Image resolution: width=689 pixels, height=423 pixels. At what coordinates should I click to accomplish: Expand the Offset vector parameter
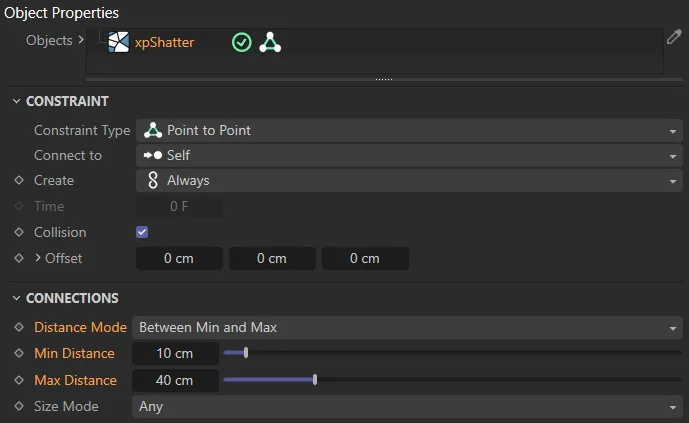pos(38,258)
